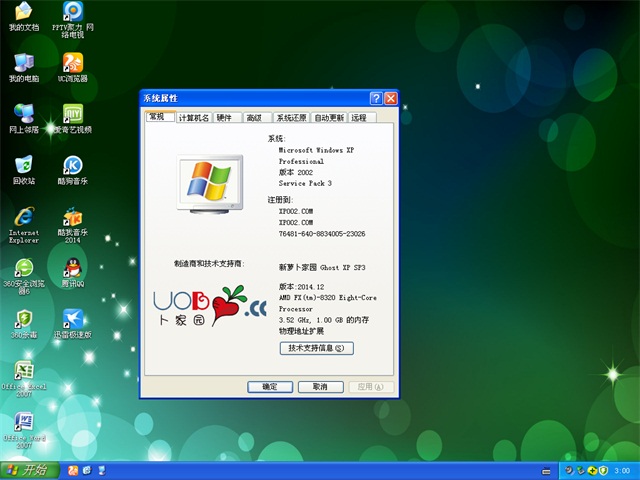Image resolution: width=640 pixels, height=480 pixels.
Task: Select the 爱奇艺视频 desktop icon
Action: pos(72,114)
